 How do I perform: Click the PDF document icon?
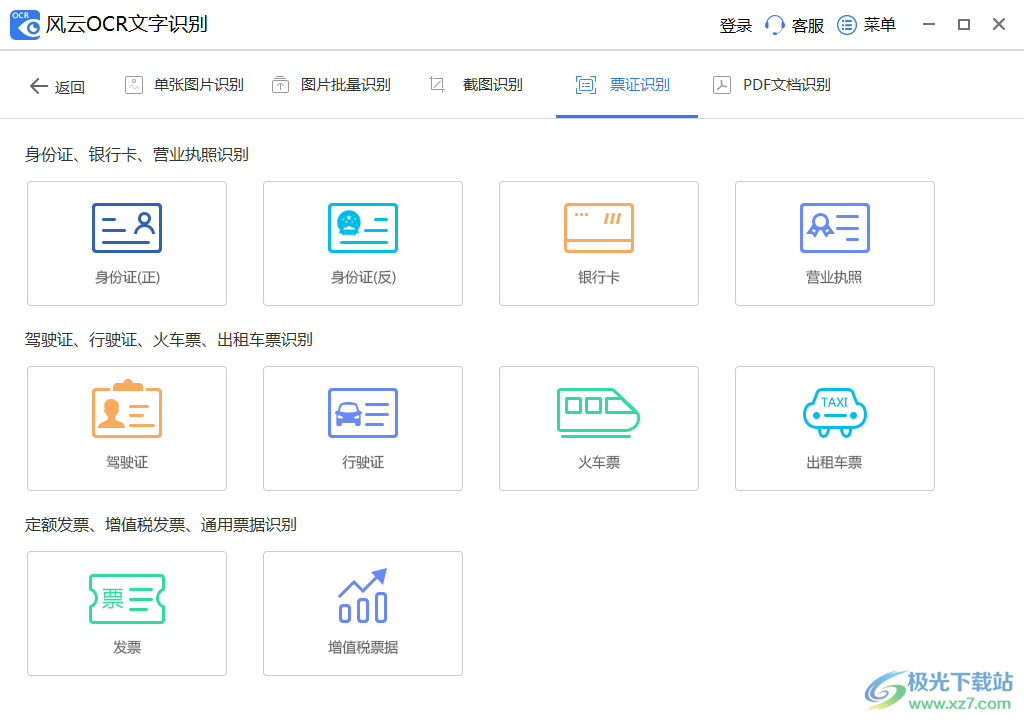click(722, 85)
